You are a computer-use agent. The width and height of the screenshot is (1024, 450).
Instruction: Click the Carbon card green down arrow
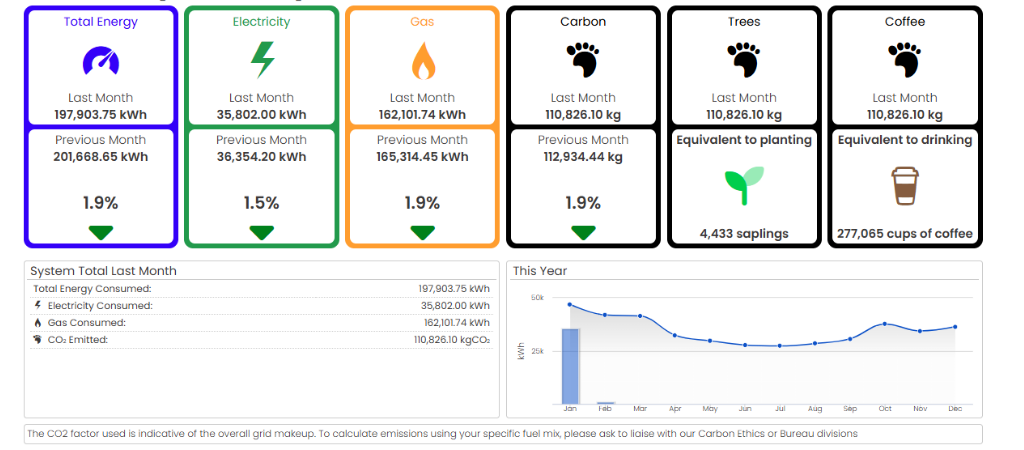click(583, 232)
